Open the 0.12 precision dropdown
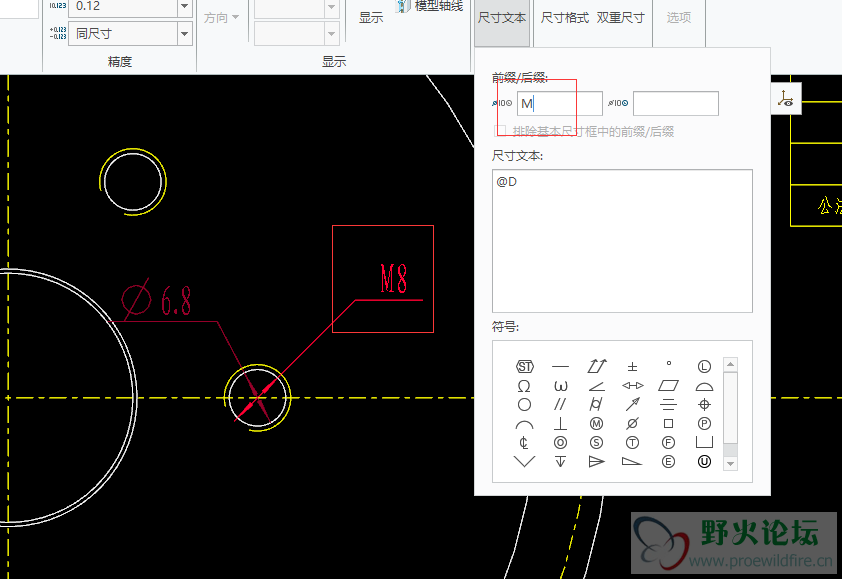The width and height of the screenshot is (842, 579). click(184, 6)
